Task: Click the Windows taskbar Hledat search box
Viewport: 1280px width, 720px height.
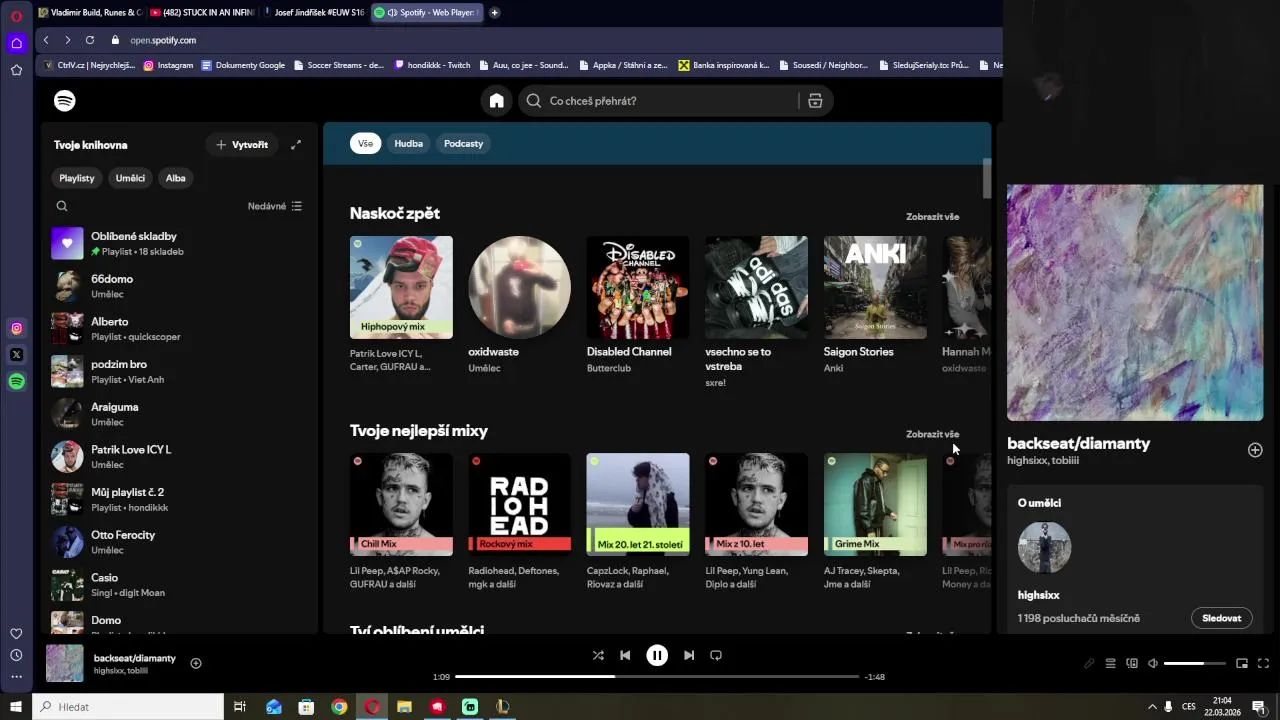Action: click(x=128, y=707)
